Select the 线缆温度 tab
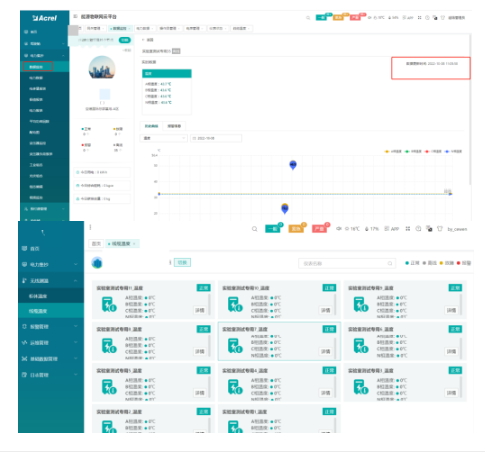485x459 pixels. (x=122, y=244)
